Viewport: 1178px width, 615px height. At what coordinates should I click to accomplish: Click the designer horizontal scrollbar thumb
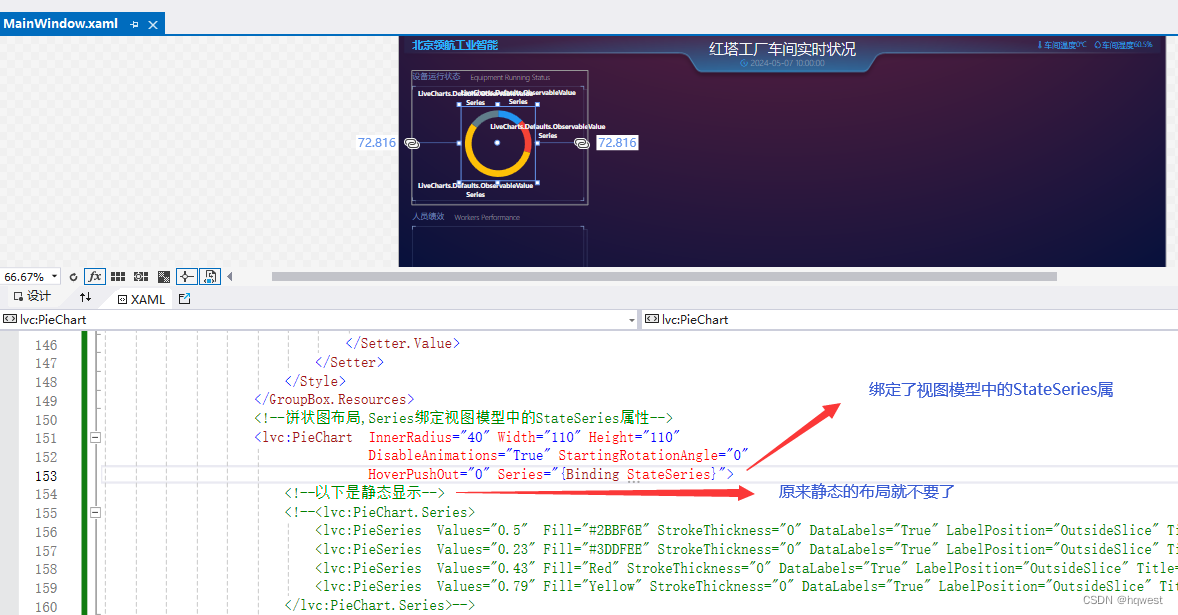664,276
